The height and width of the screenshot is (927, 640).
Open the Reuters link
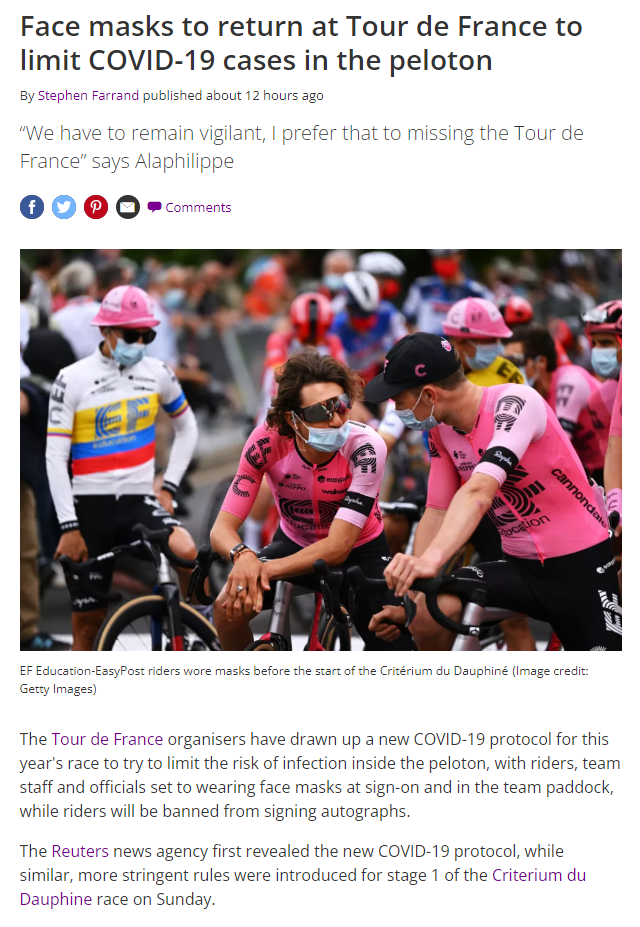coord(80,851)
